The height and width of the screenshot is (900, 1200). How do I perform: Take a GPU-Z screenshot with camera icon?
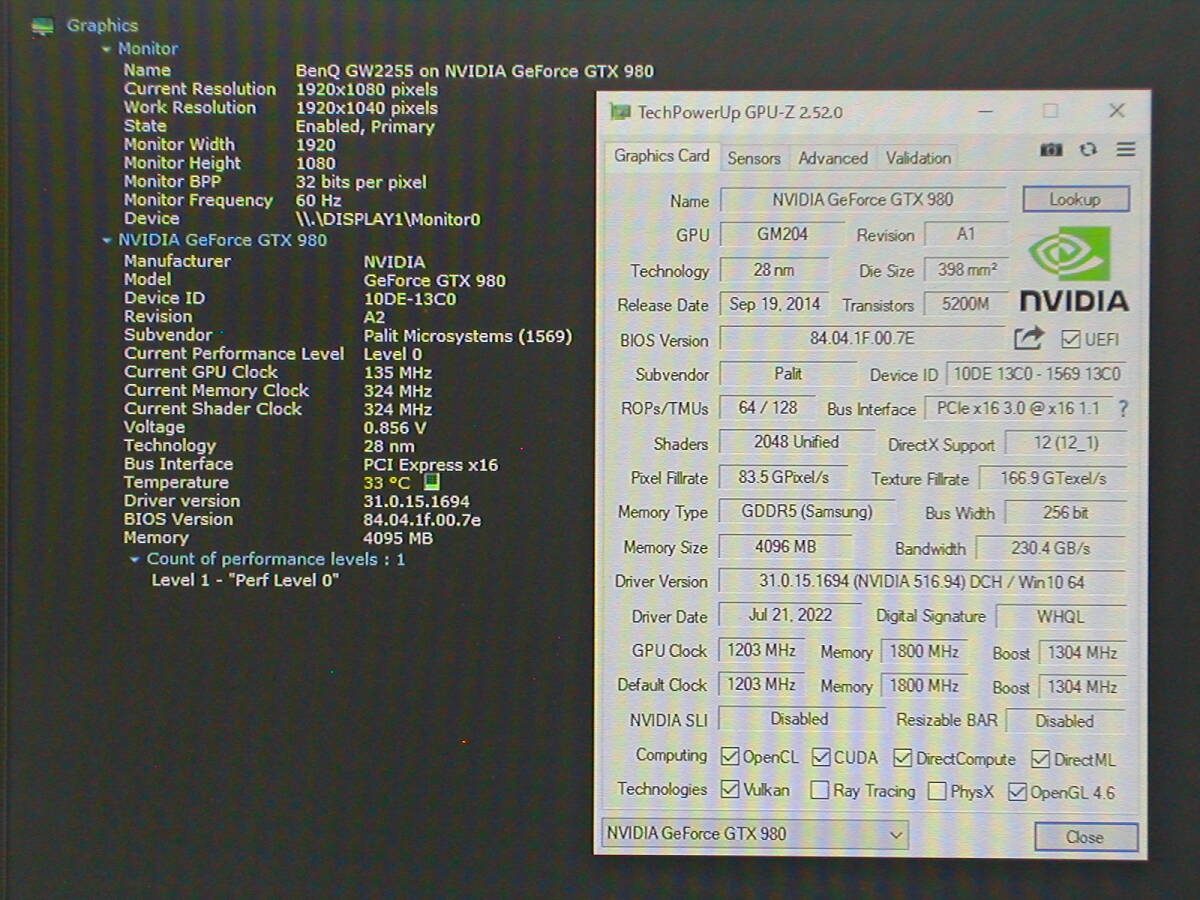coord(1051,150)
